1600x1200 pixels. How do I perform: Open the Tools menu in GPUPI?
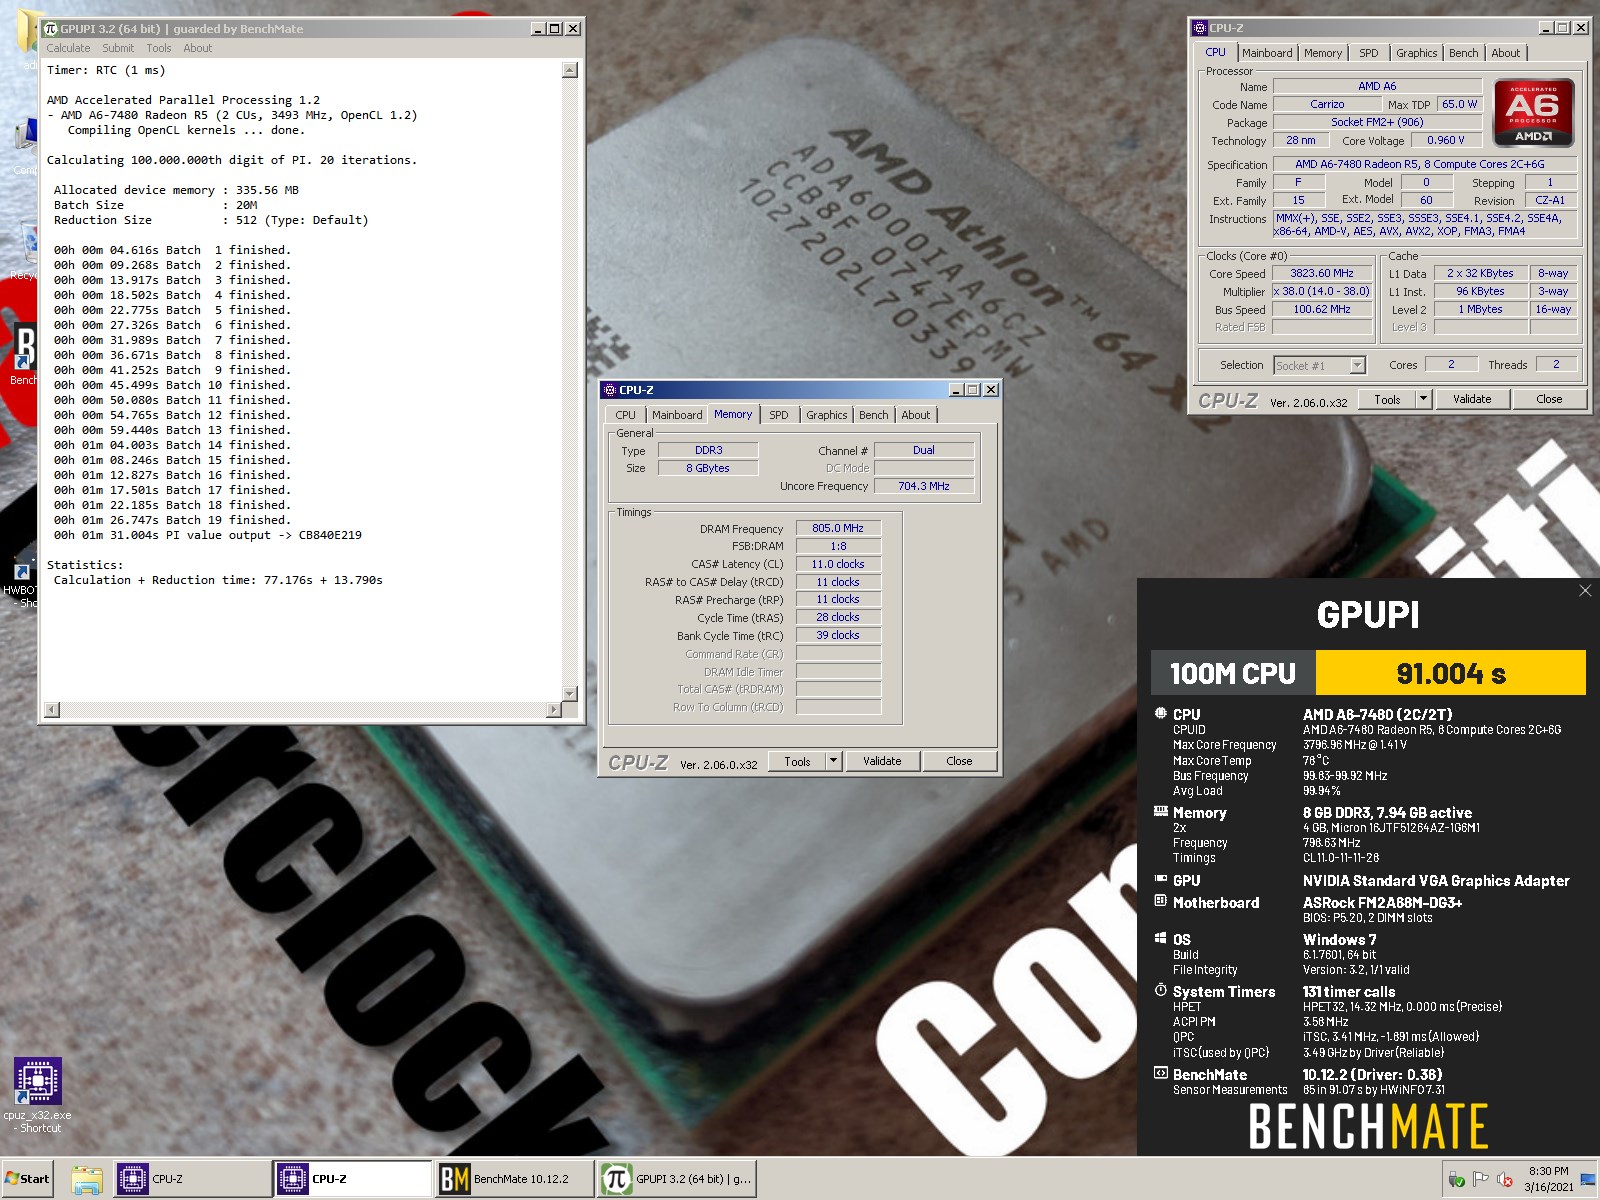[x=159, y=48]
